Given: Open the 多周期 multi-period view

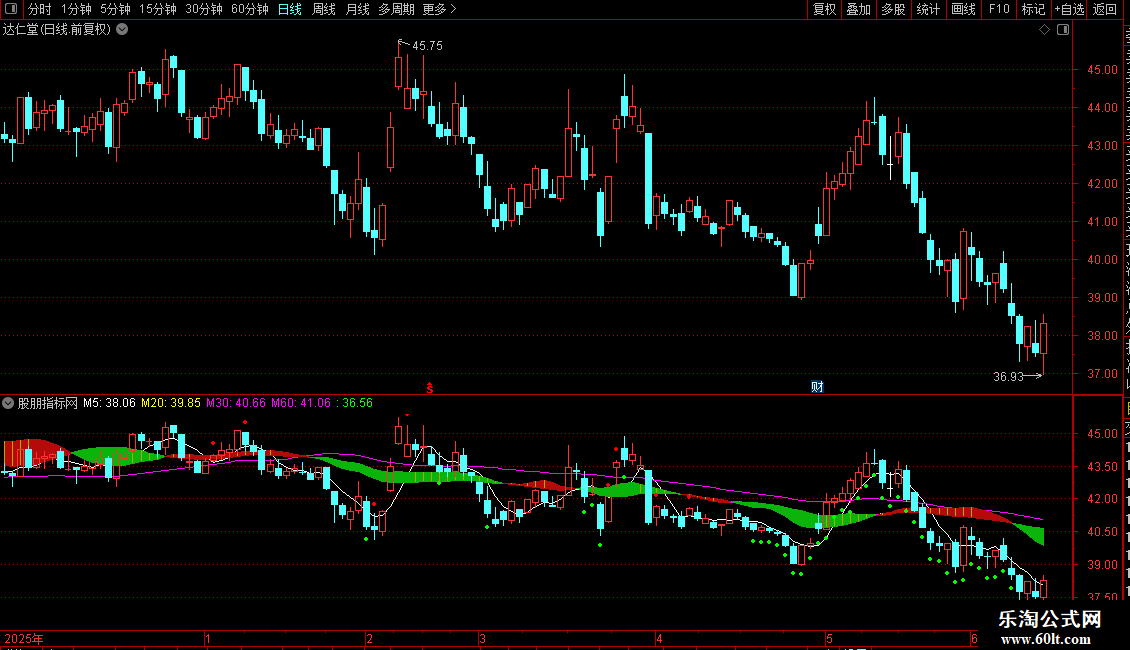Looking at the screenshot, I should [396, 9].
